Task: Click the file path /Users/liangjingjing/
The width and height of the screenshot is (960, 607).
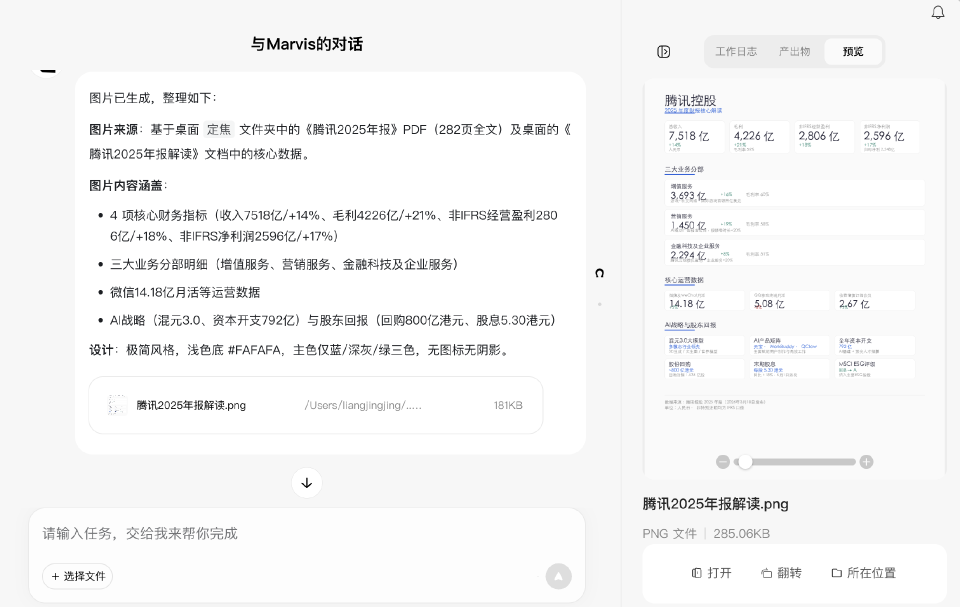Action: [363, 405]
